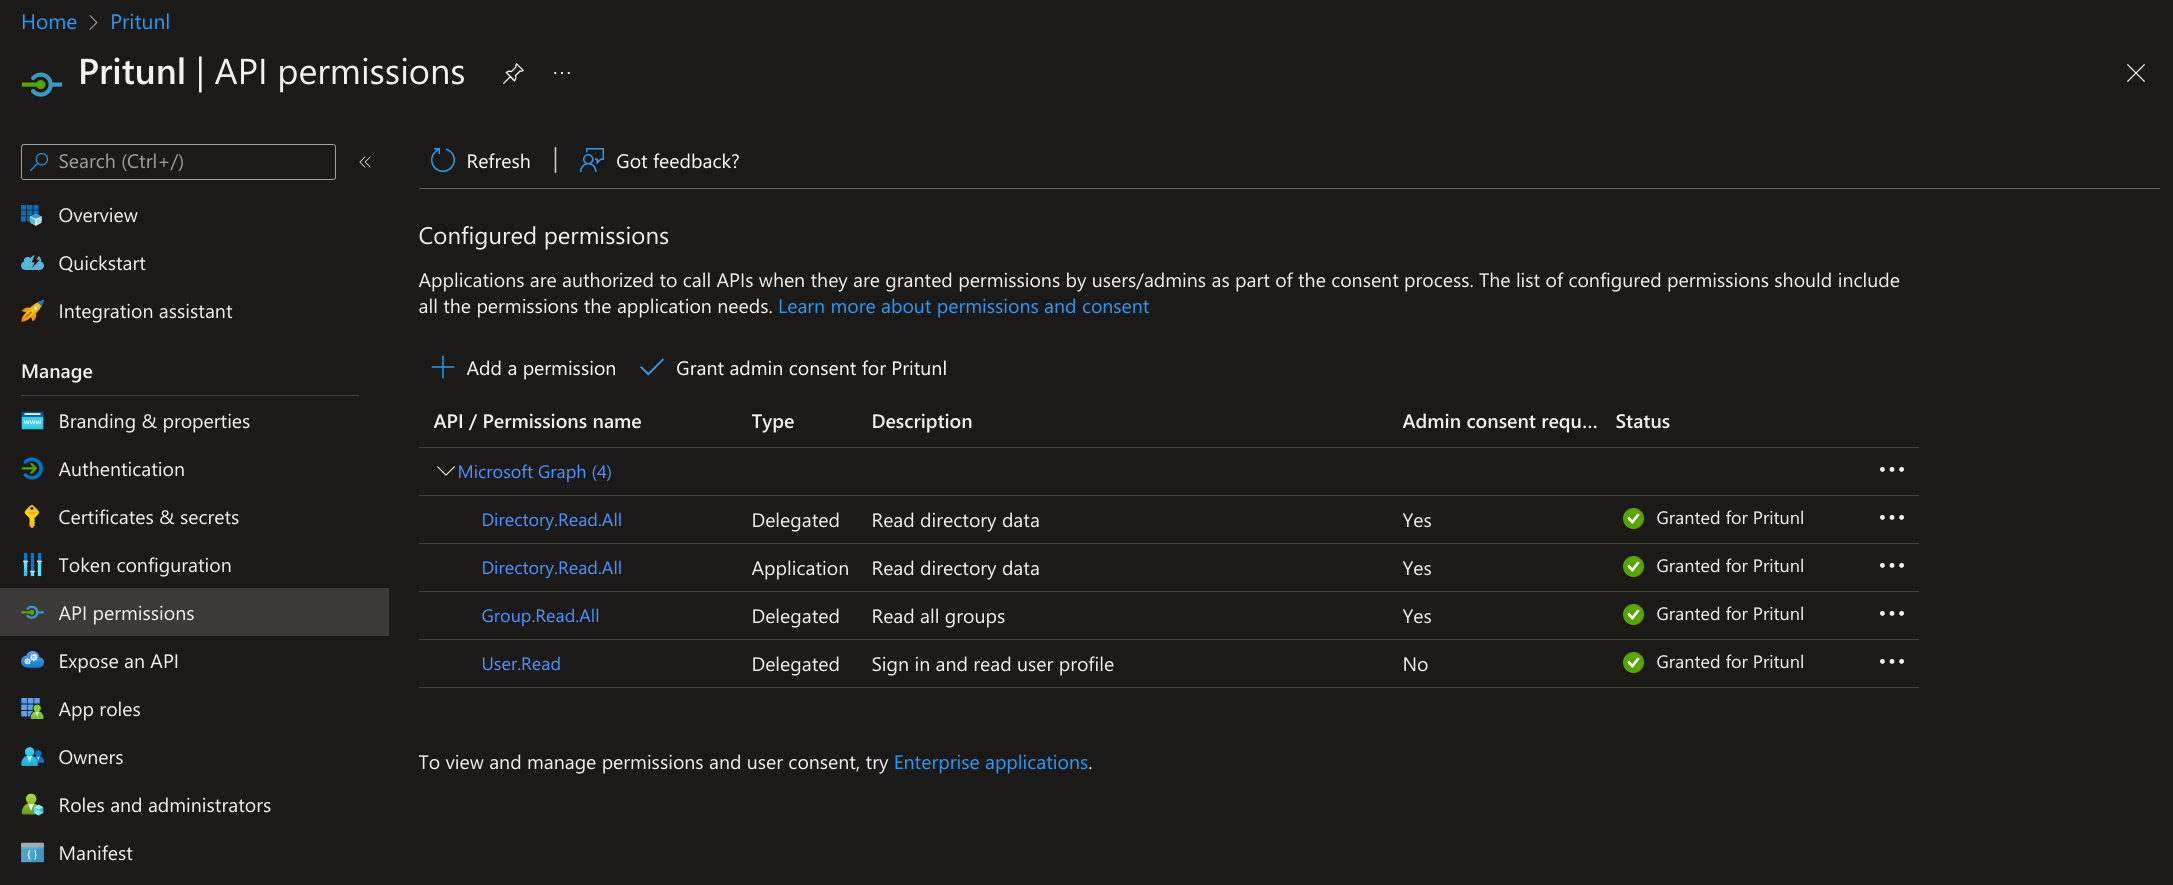Open options menu for User.Read row
This screenshot has height=885, width=2173.
1891,662
